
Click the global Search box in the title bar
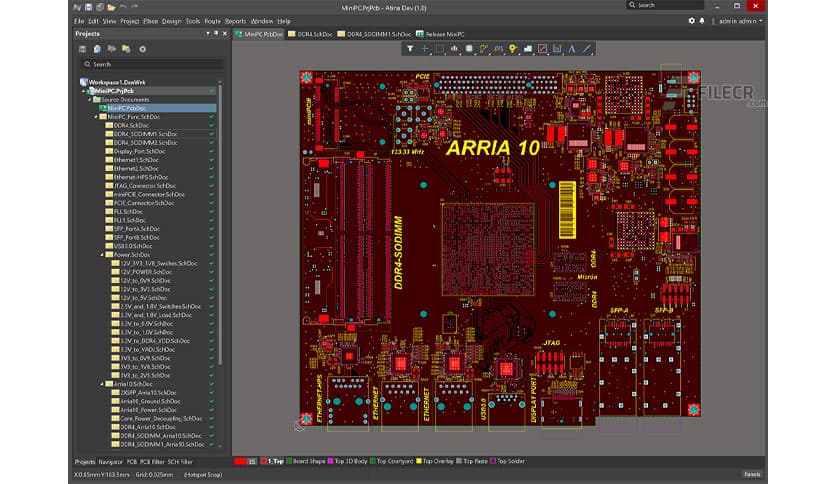pos(665,5)
